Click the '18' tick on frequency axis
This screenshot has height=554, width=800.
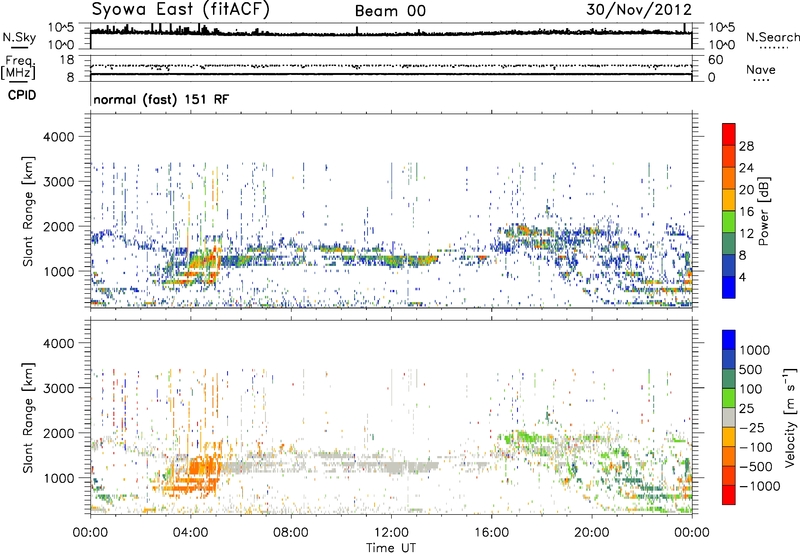(67, 60)
